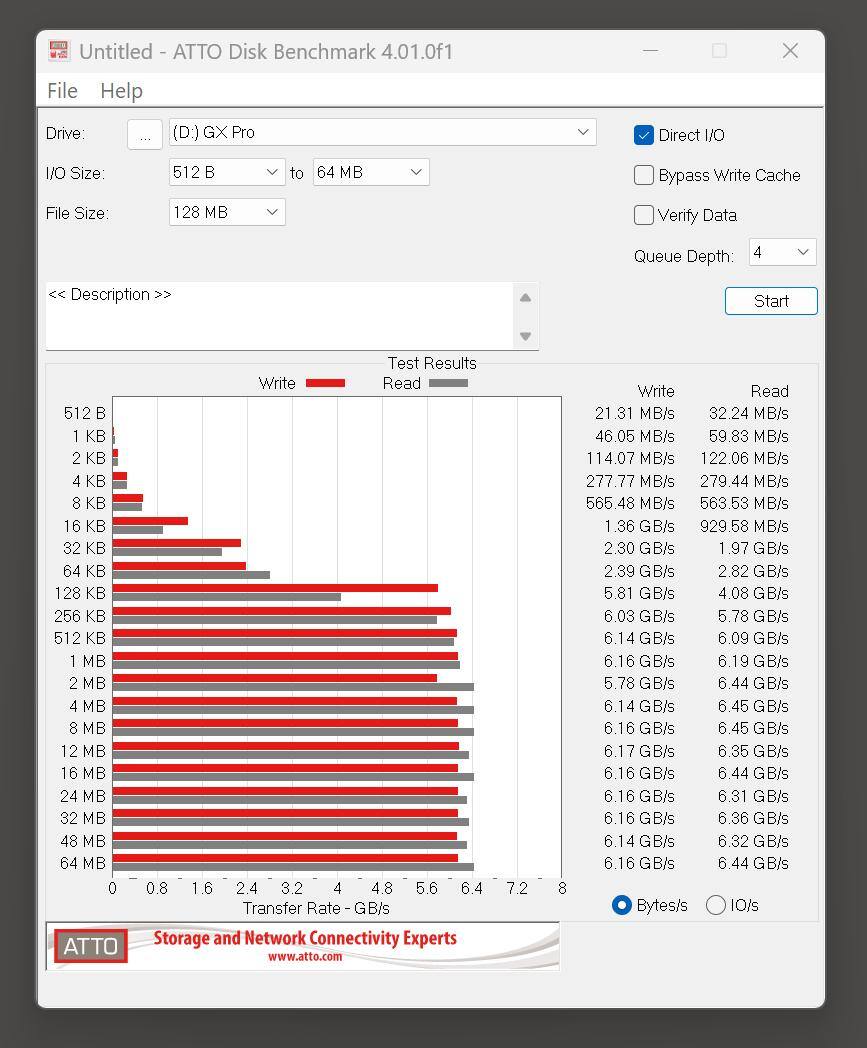The image size is (867, 1048).
Task: Click the '929.58 MB/s' read value
Action: click(744, 526)
